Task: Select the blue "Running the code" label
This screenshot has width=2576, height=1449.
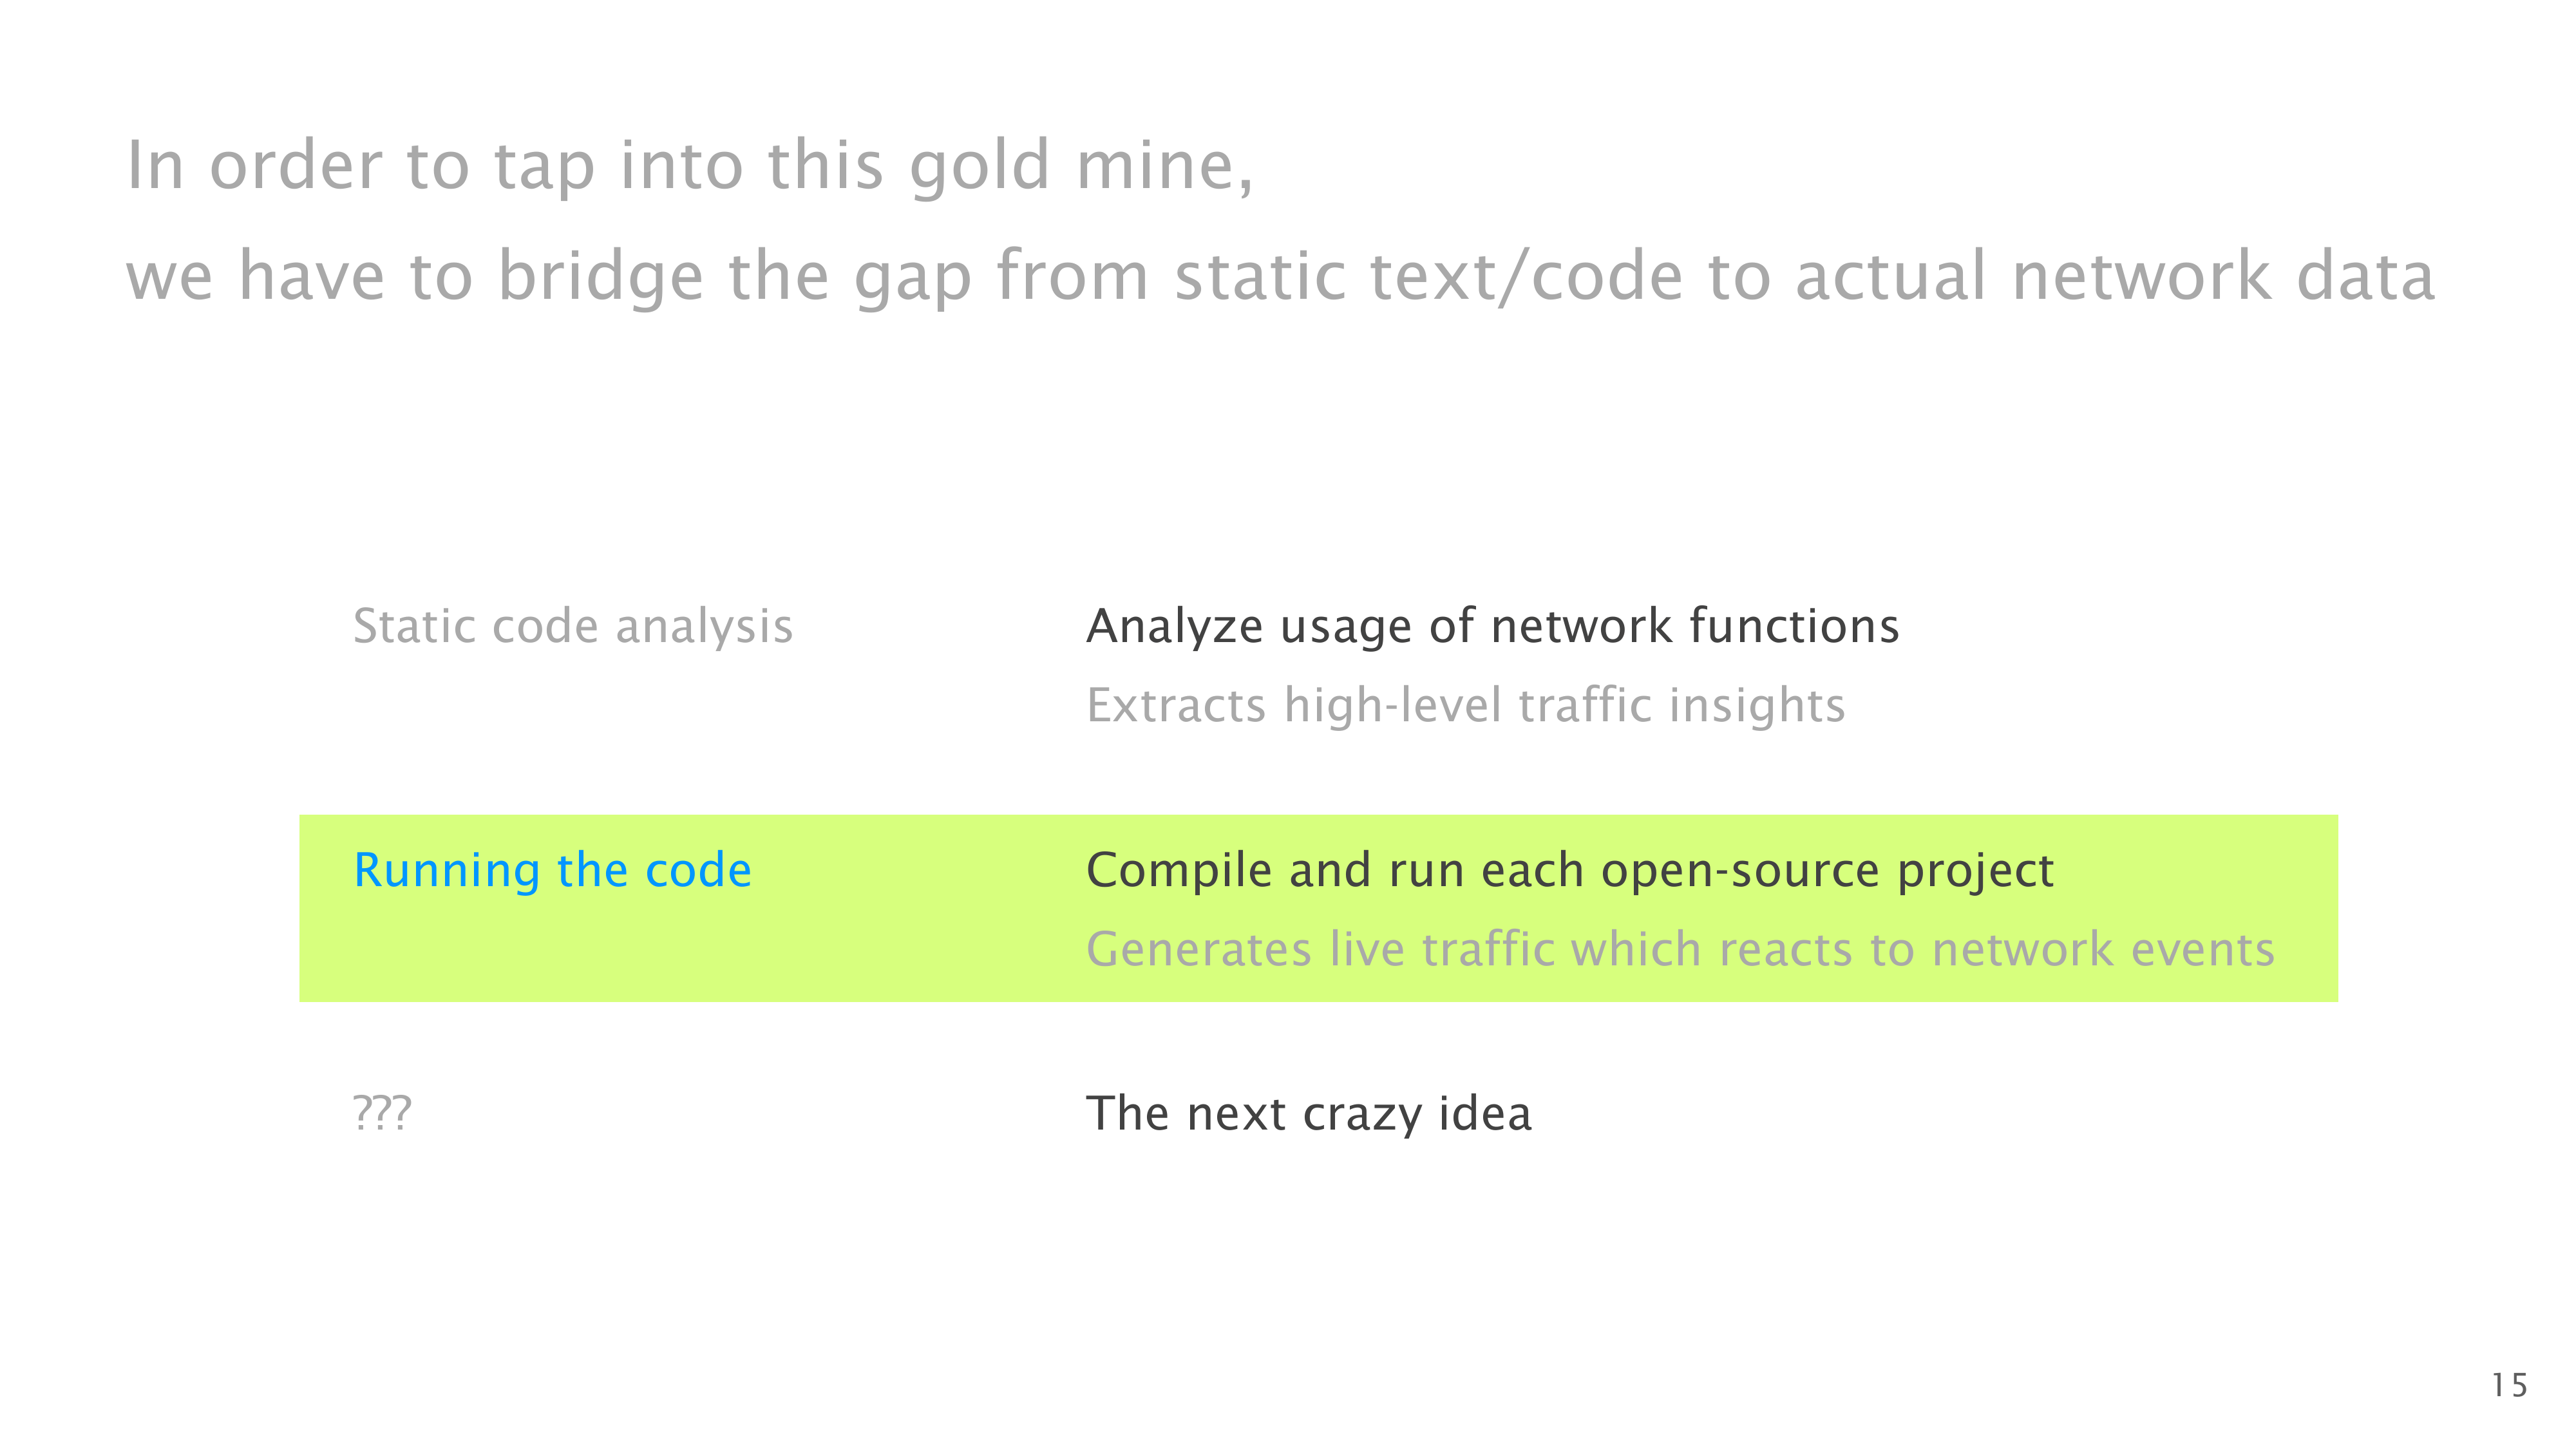Action: [552, 870]
